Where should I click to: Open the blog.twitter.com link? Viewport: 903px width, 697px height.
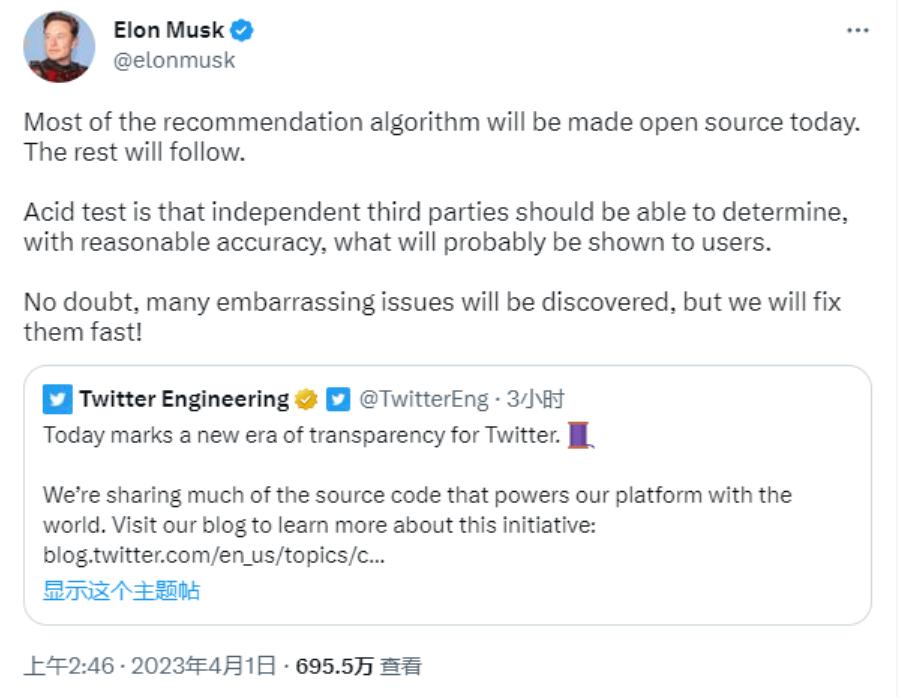click(213, 555)
